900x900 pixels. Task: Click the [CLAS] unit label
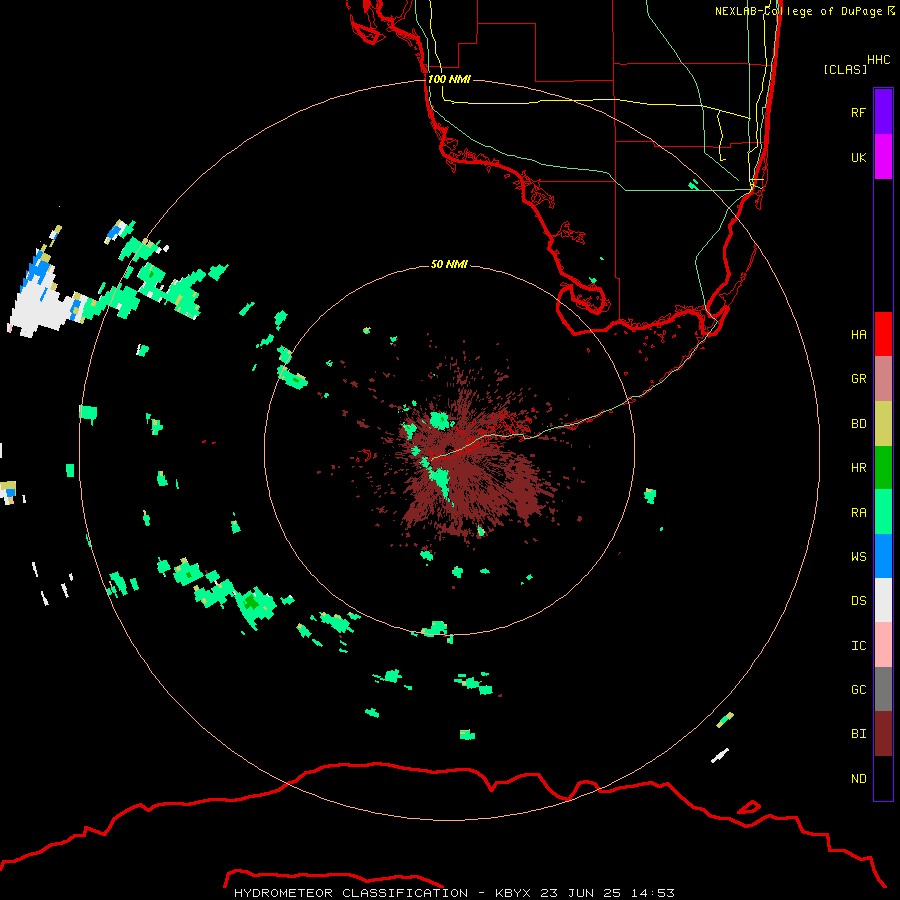click(844, 69)
